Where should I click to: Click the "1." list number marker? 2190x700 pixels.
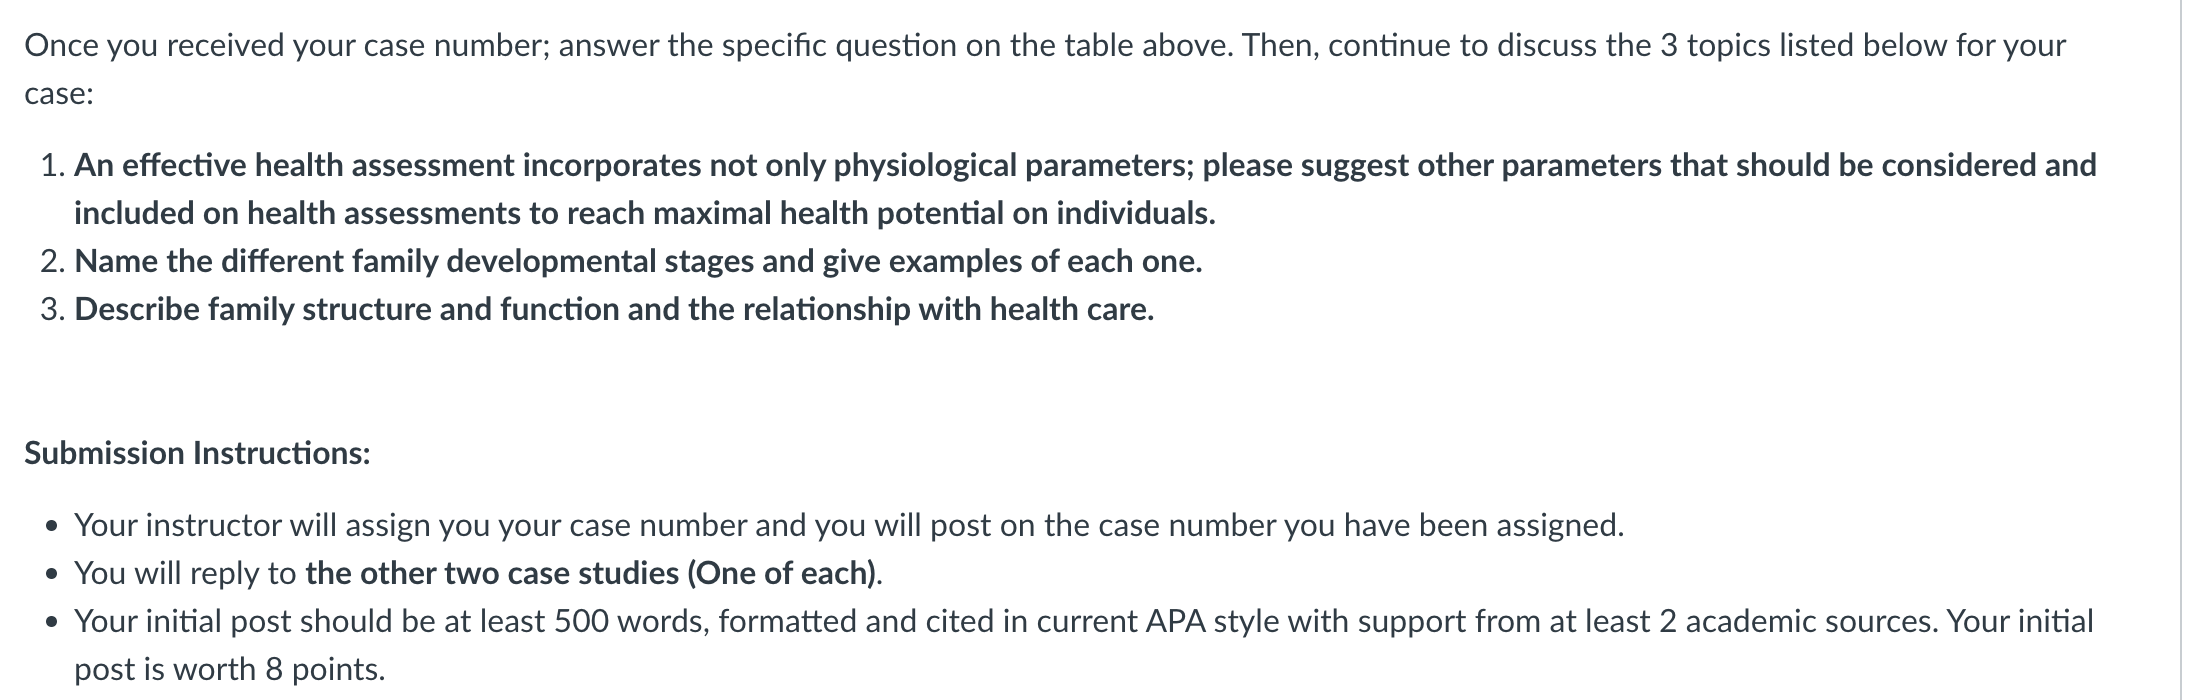tap(54, 165)
